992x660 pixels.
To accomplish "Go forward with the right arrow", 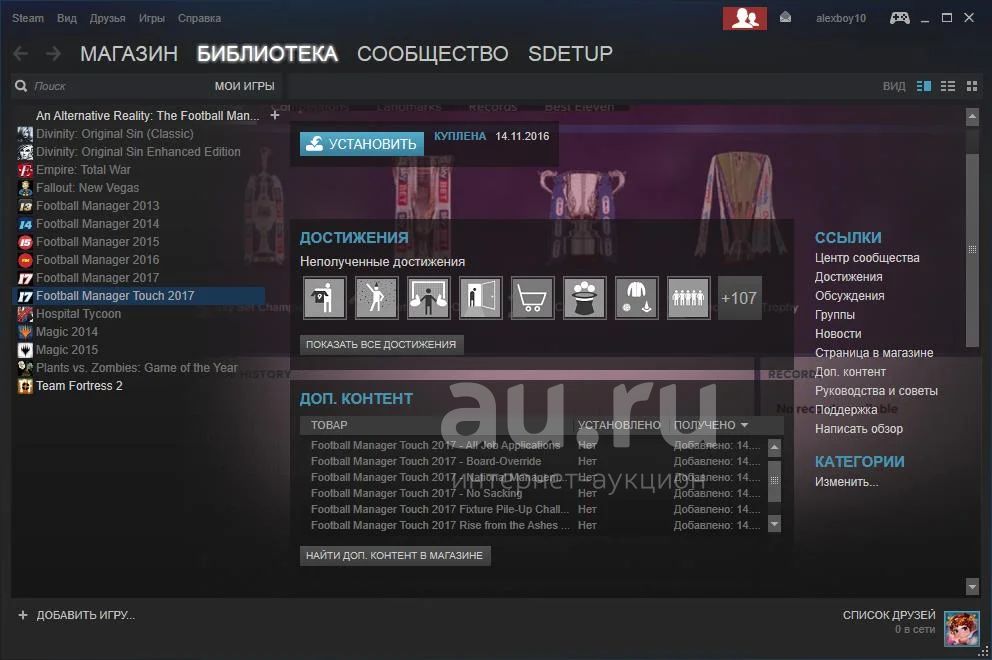I will (54, 54).
